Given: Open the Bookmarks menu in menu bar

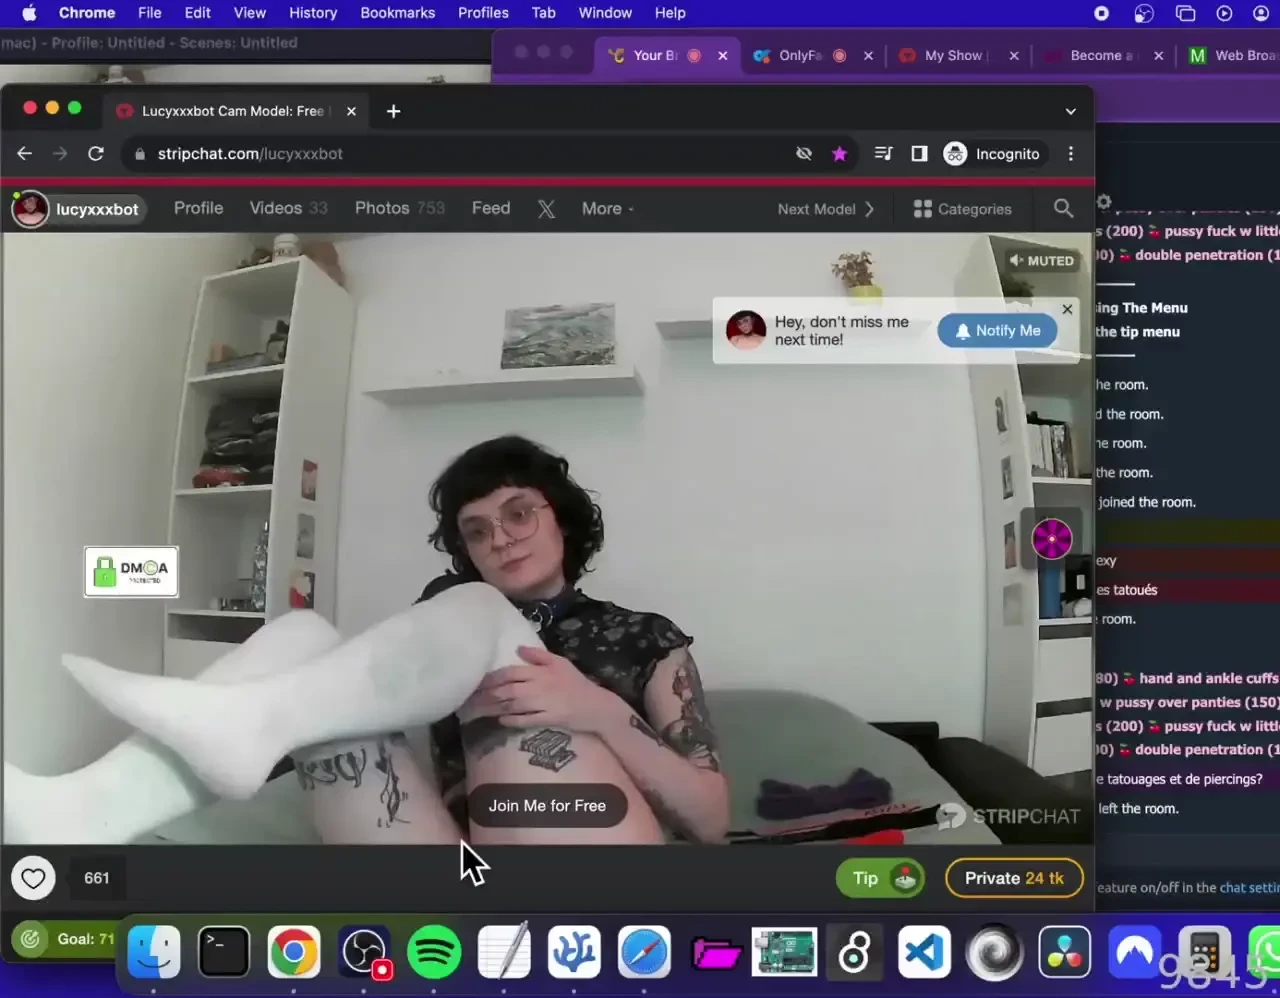Looking at the screenshot, I should click(398, 13).
